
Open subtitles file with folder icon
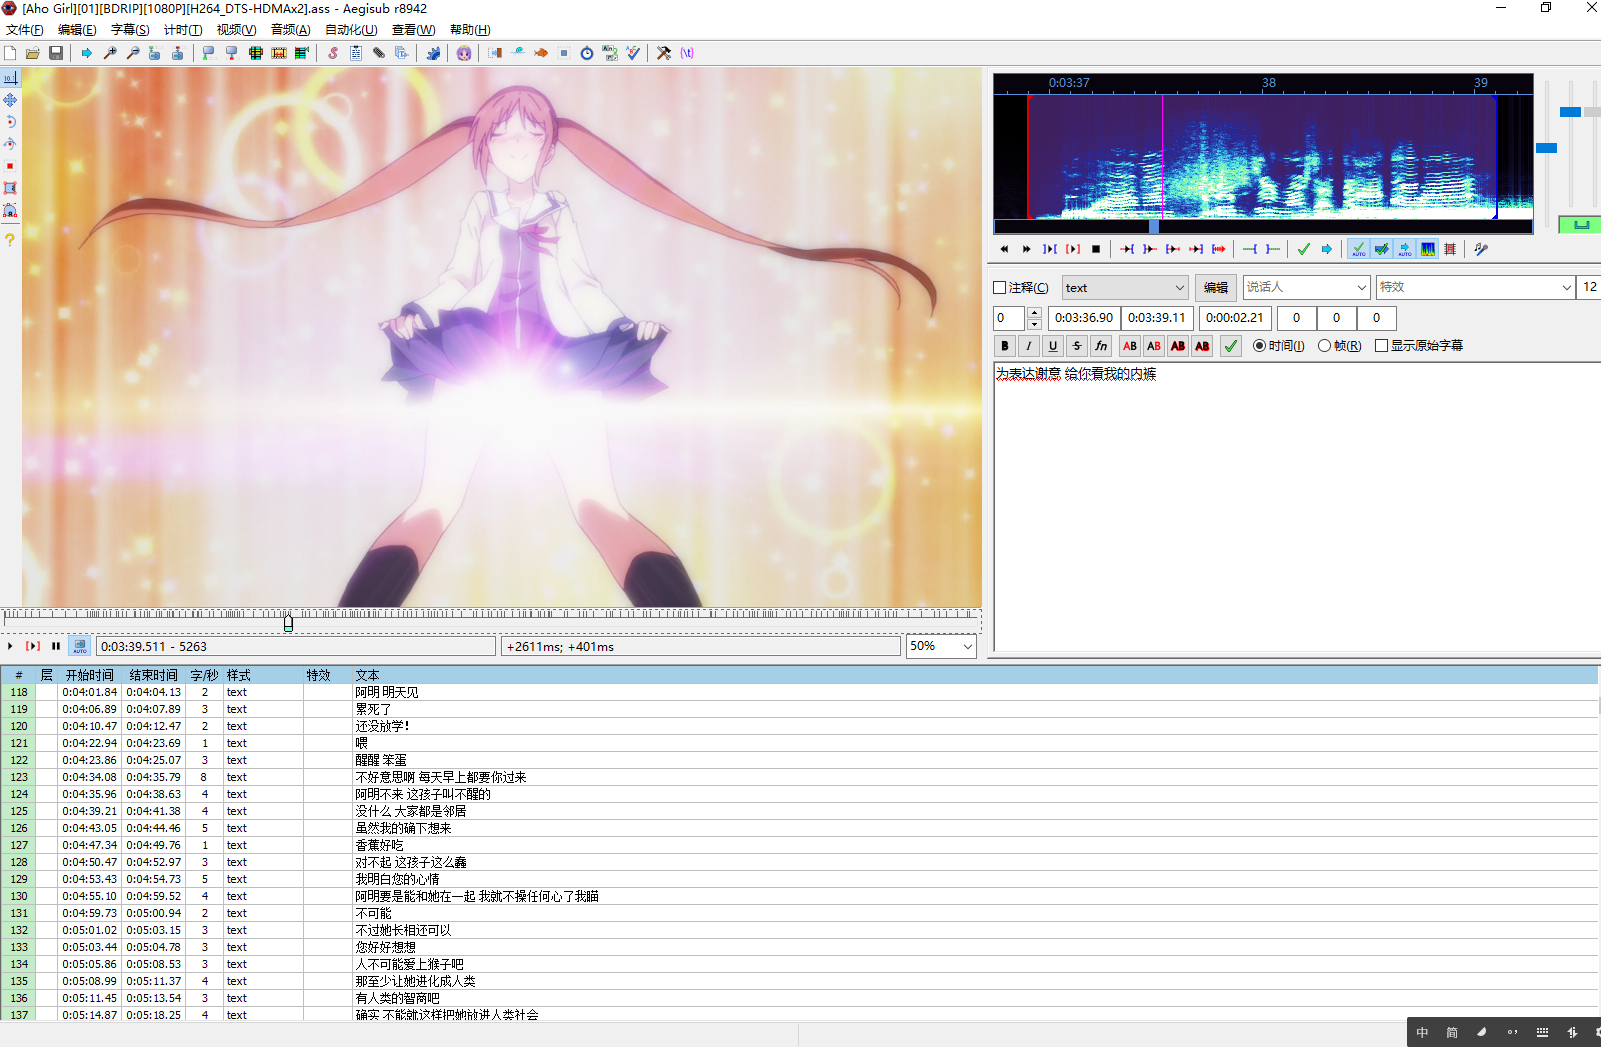tap(33, 53)
